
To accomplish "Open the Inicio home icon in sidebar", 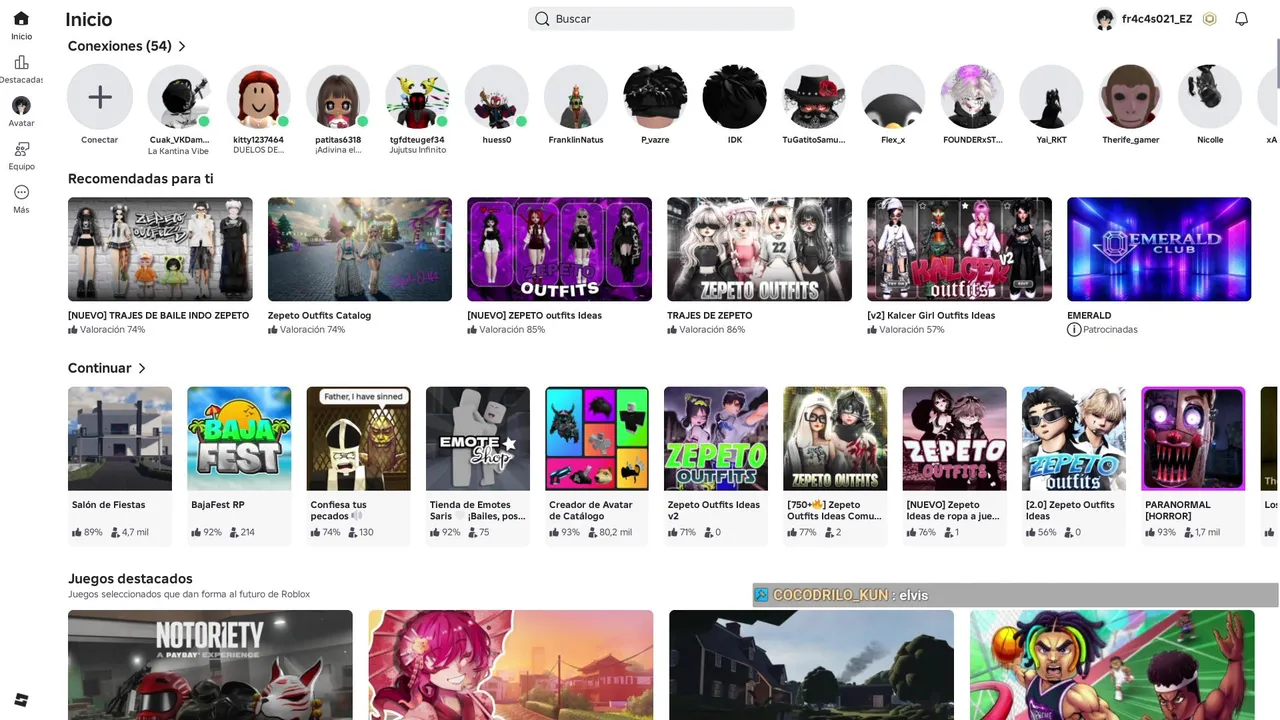I will pyautogui.click(x=21, y=19).
